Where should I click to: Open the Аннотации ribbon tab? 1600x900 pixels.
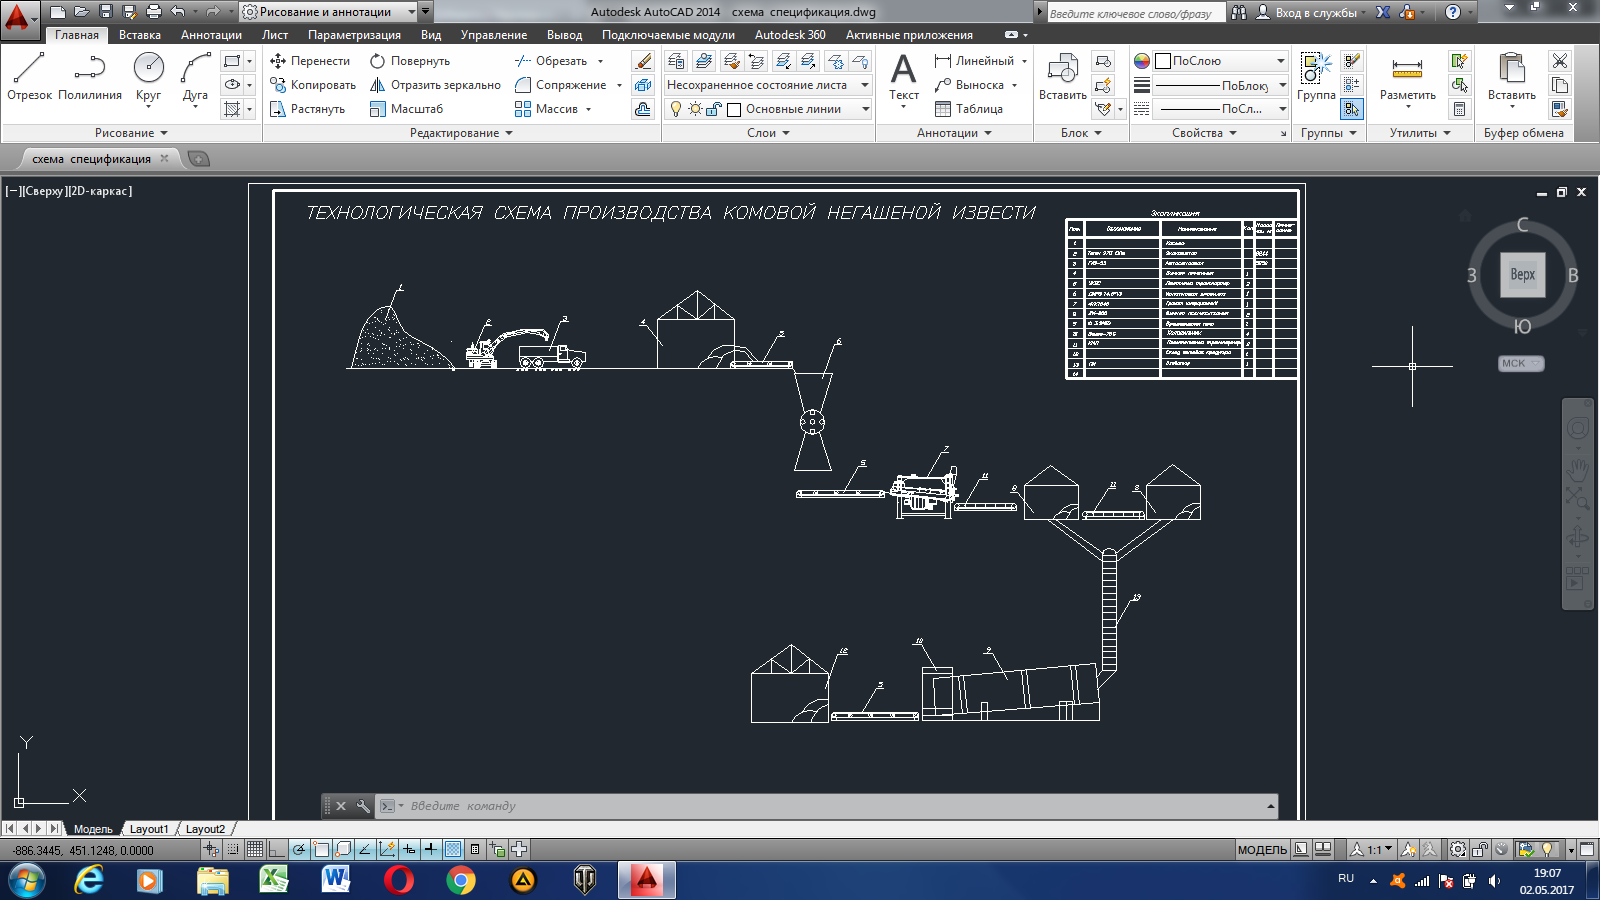[x=211, y=35]
